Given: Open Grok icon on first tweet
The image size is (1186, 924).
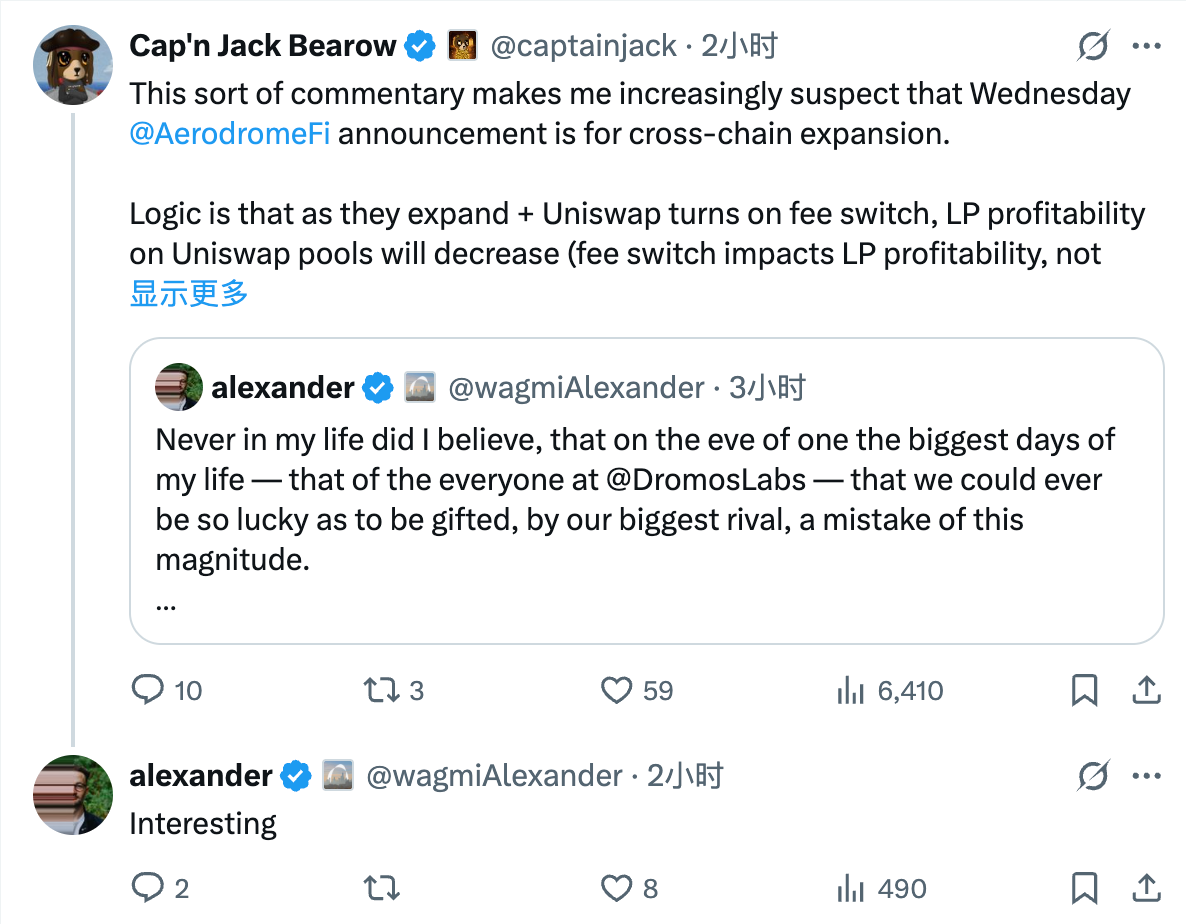Looking at the screenshot, I should [x=1093, y=46].
